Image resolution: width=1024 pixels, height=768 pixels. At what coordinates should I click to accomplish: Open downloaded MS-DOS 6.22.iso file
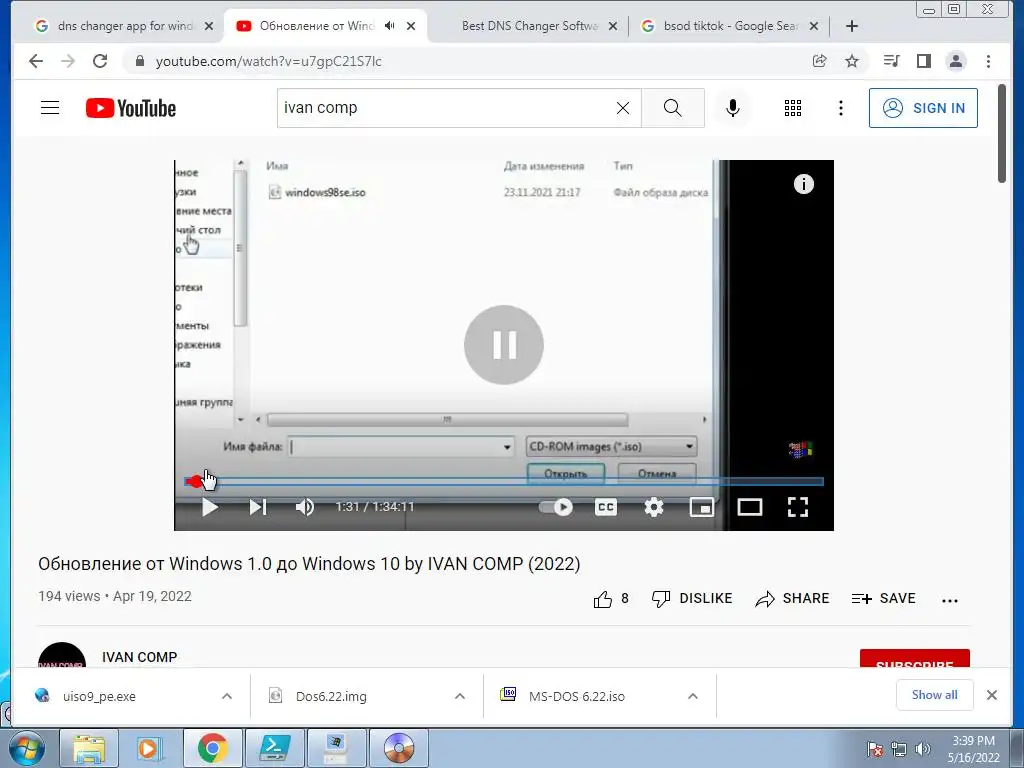click(577, 696)
